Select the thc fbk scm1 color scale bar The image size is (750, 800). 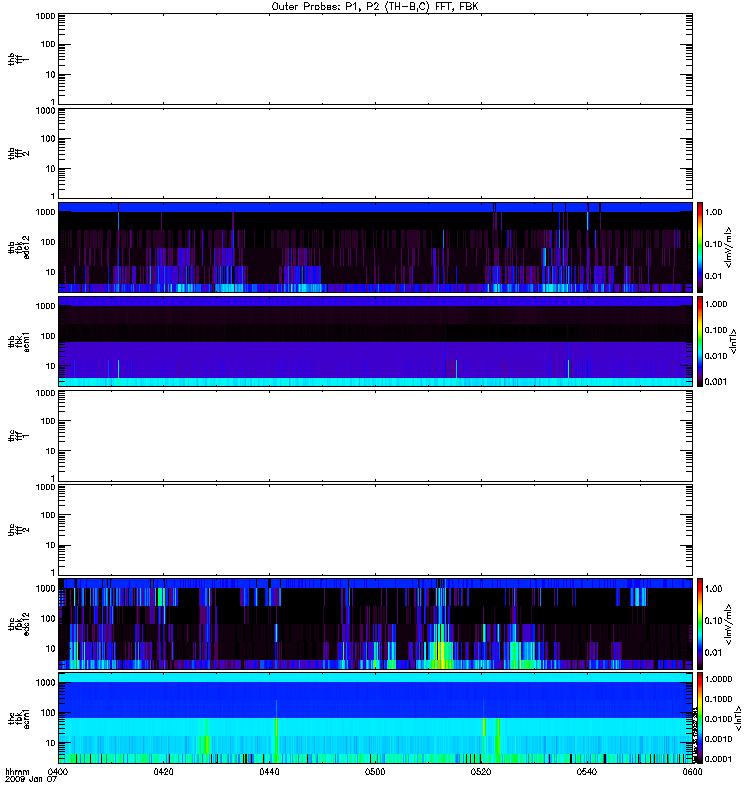pos(700,718)
